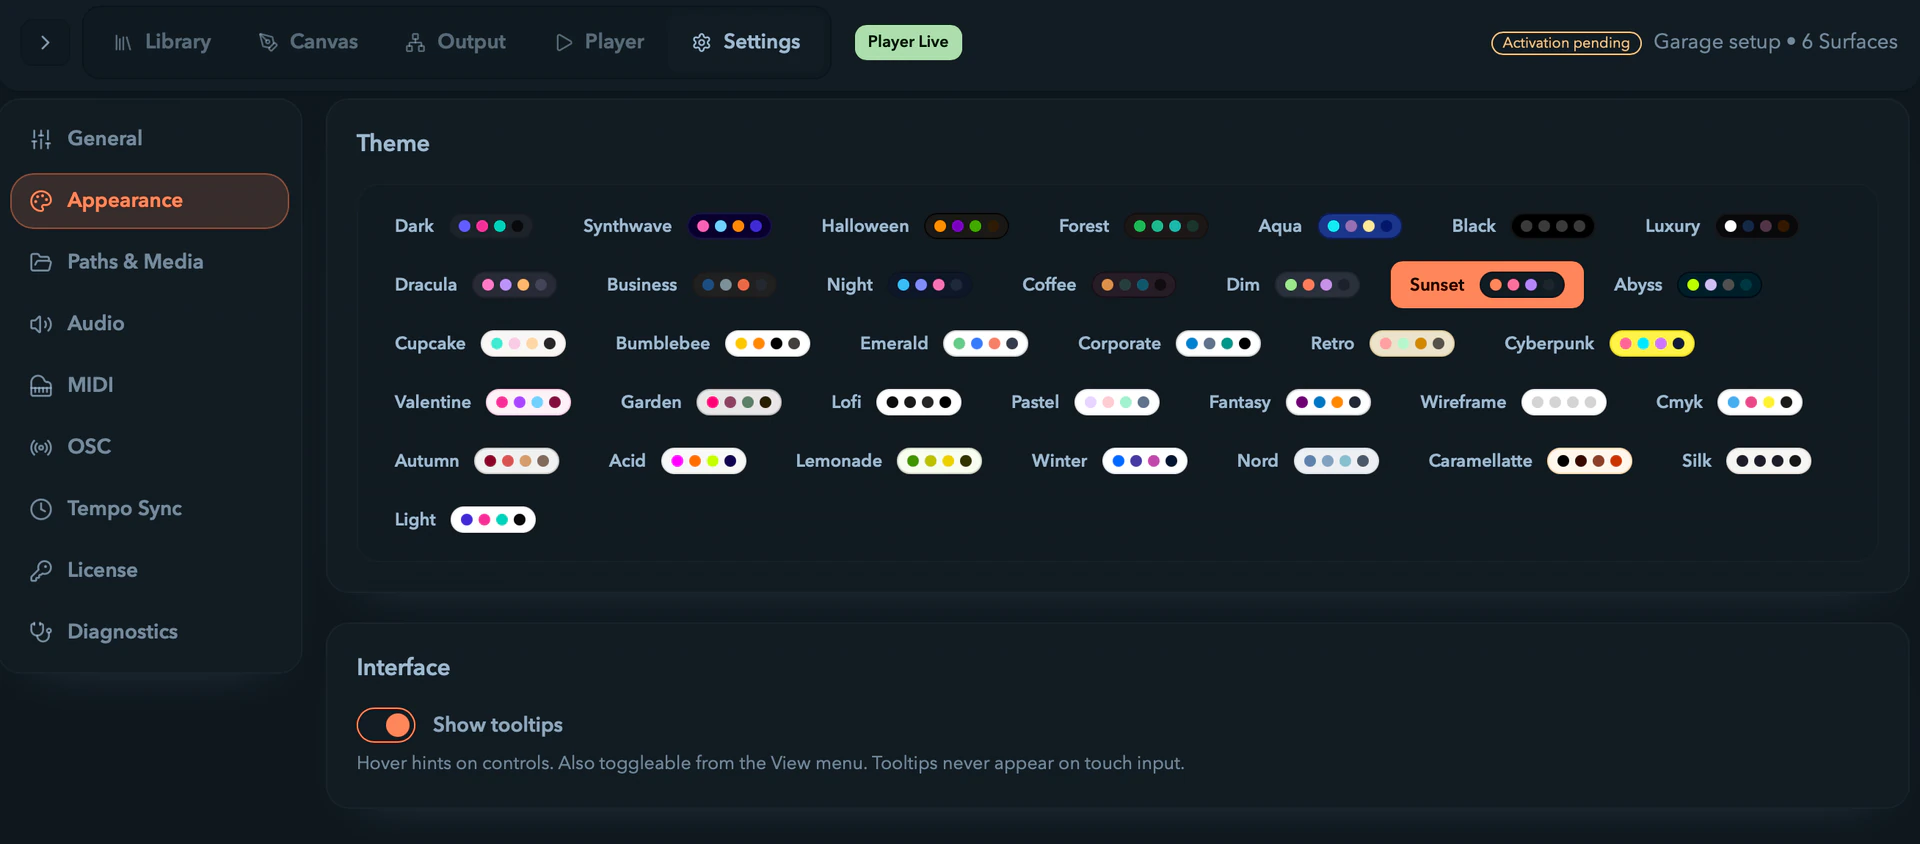Disable the Show tooltips toggle
Image resolution: width=1920 pixels, height=844 pixels.
[386, 725]
